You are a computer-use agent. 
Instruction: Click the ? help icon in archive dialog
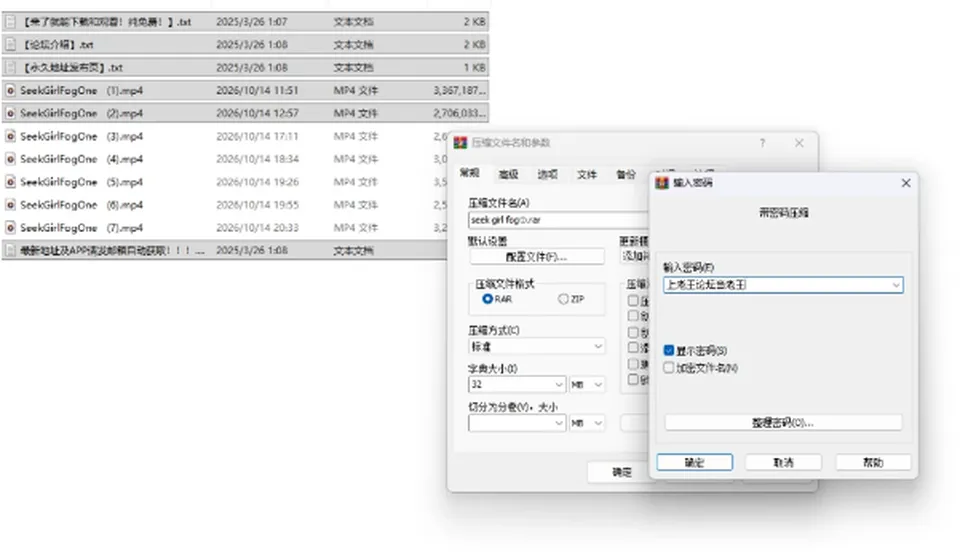pyautogui.click(x=762, y=143)
